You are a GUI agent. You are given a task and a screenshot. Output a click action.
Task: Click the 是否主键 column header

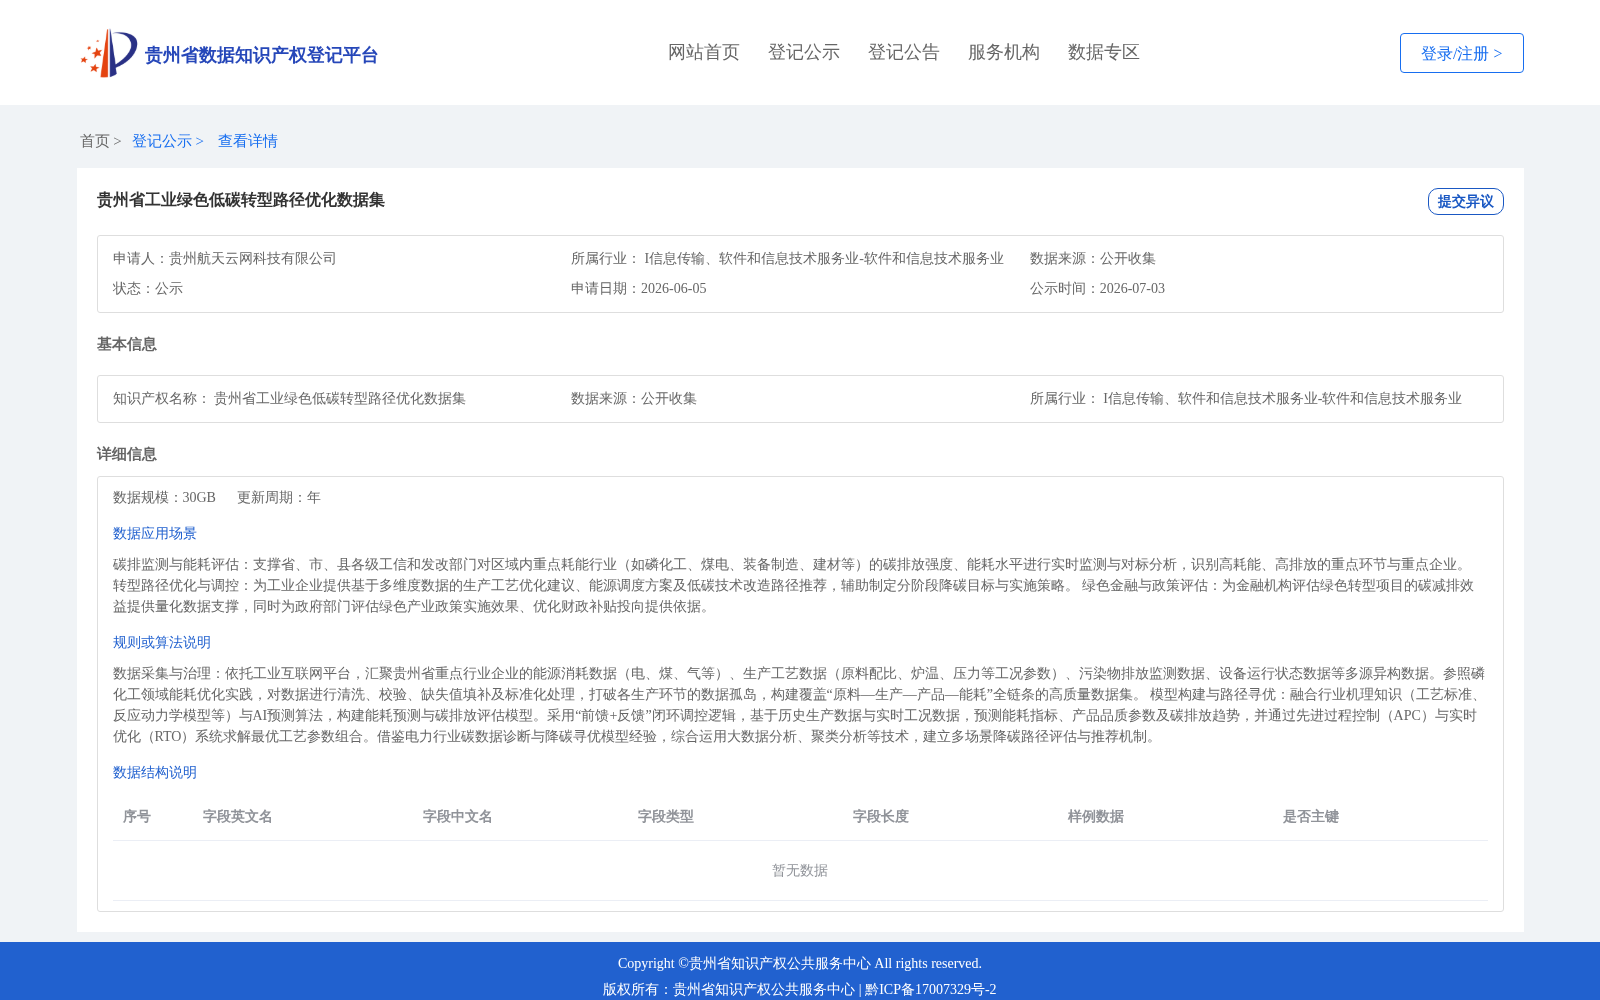pyautogui.click(x=1311, y=816)
